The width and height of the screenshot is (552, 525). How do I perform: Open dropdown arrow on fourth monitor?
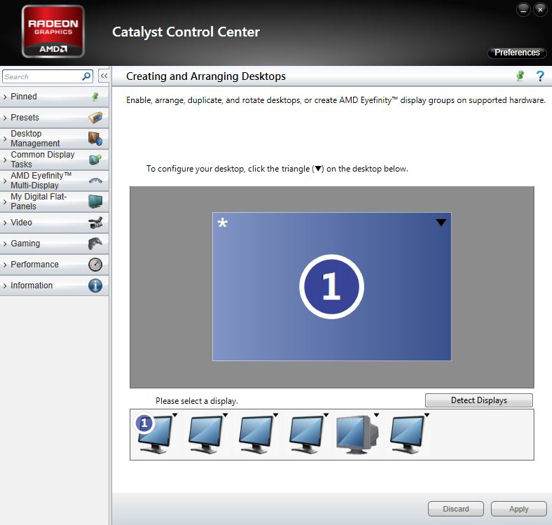(326, 415)
